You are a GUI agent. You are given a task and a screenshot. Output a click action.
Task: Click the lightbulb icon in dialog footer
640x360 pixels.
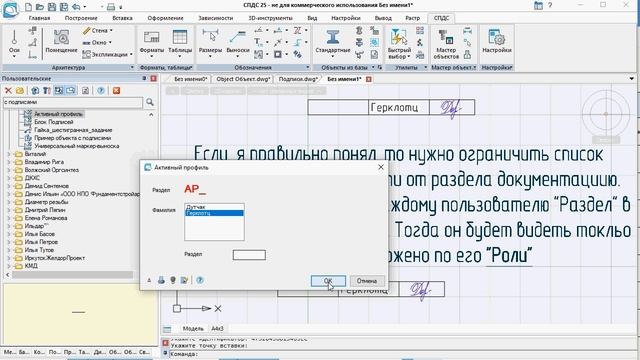click(x=173, y=280)
